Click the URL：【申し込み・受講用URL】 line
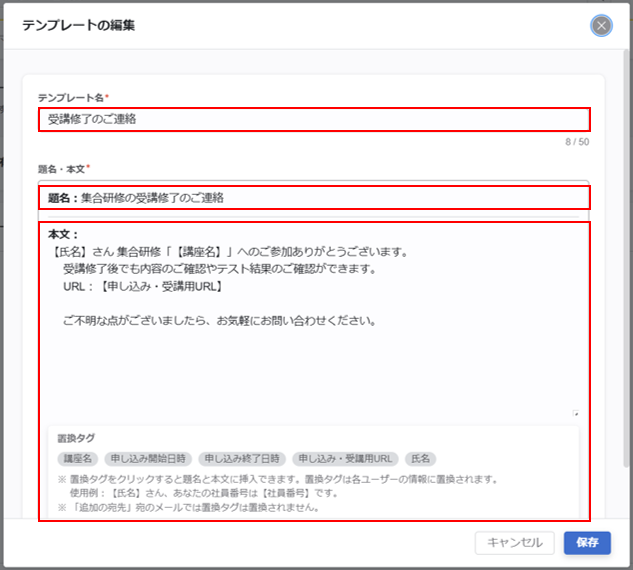 click(143, 287)
